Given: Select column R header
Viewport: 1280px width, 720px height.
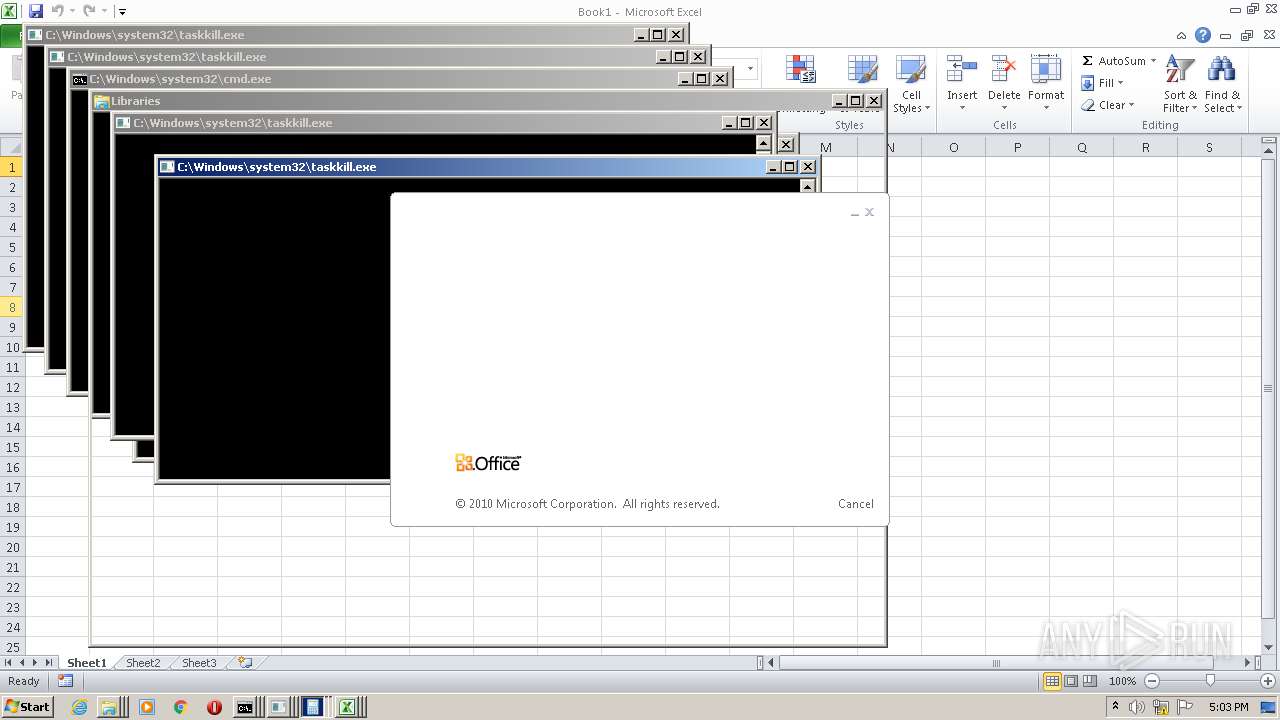Looking at the screenshot, I should [x=1145, y=147].
